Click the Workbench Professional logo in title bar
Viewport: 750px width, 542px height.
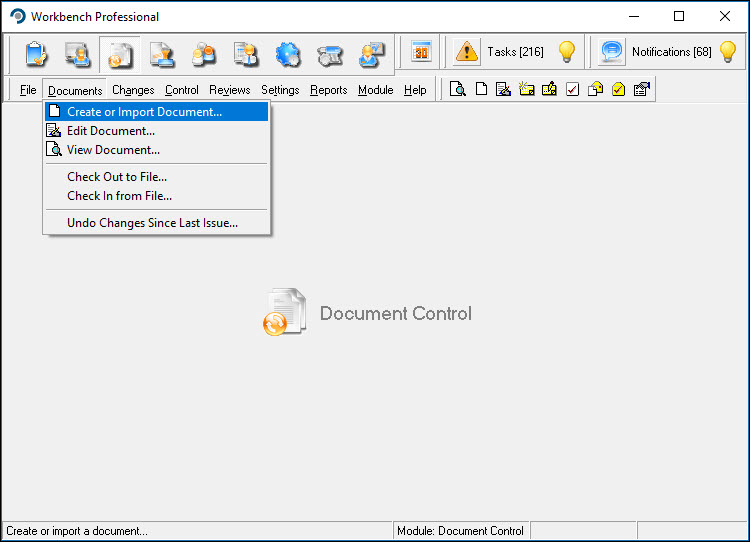tap(17, 16)
